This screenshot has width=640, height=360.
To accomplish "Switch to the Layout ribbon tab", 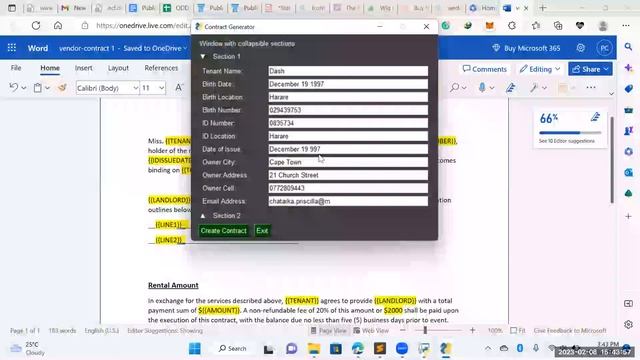I will click(x=118, y=68).
